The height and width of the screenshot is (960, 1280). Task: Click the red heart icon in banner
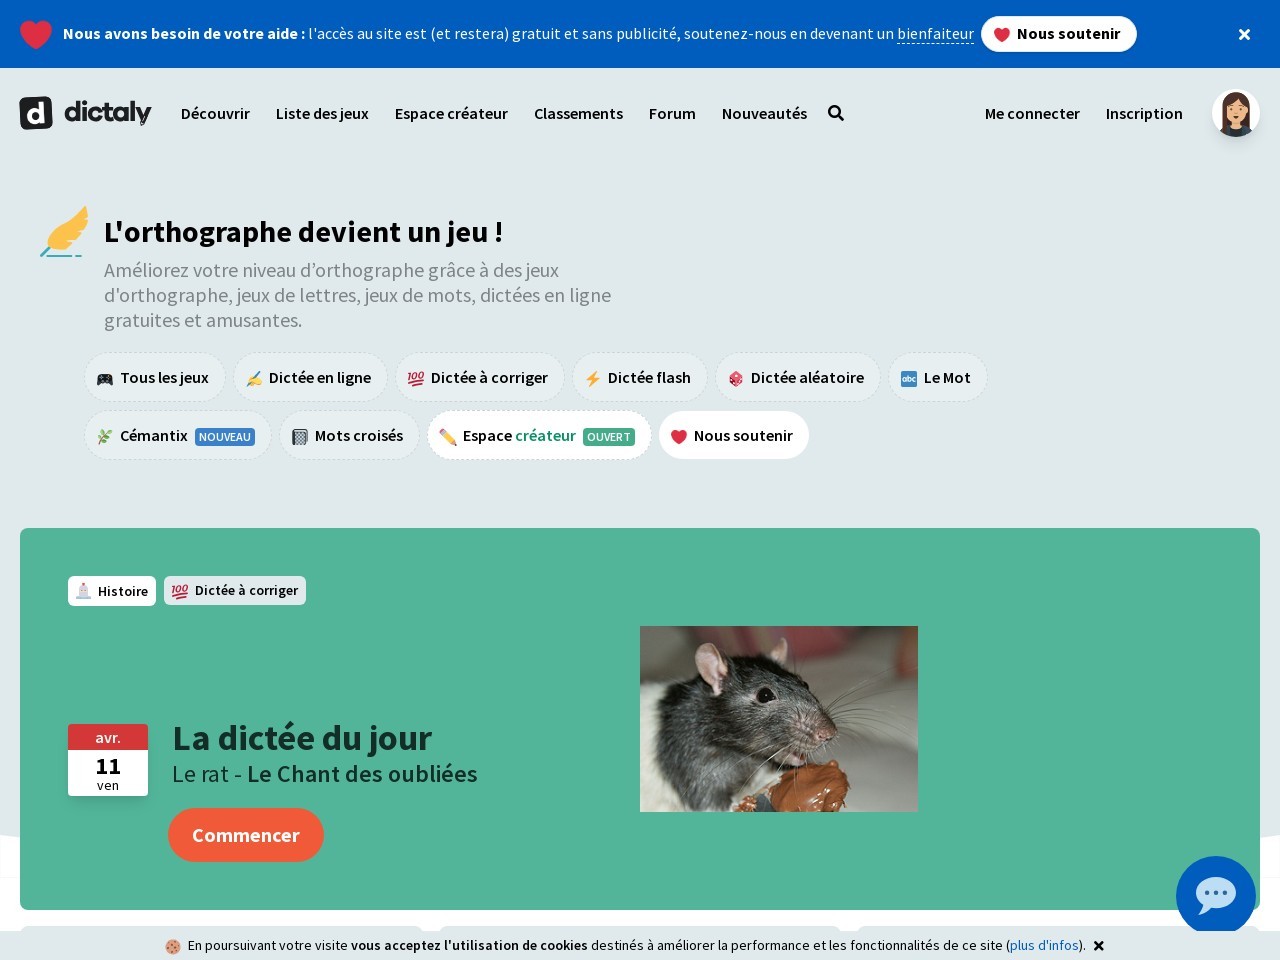[x=36, y=34]
